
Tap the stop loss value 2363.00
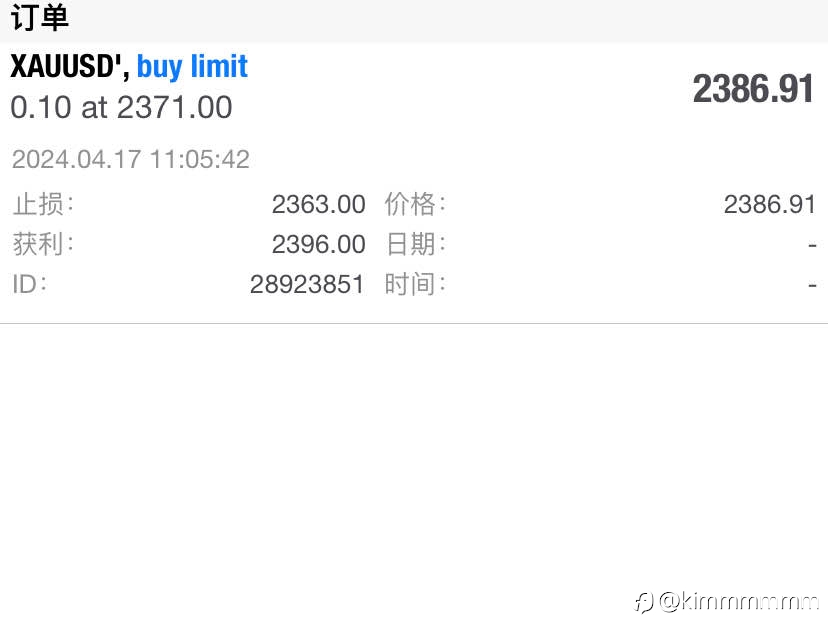[x=318, y=204]
